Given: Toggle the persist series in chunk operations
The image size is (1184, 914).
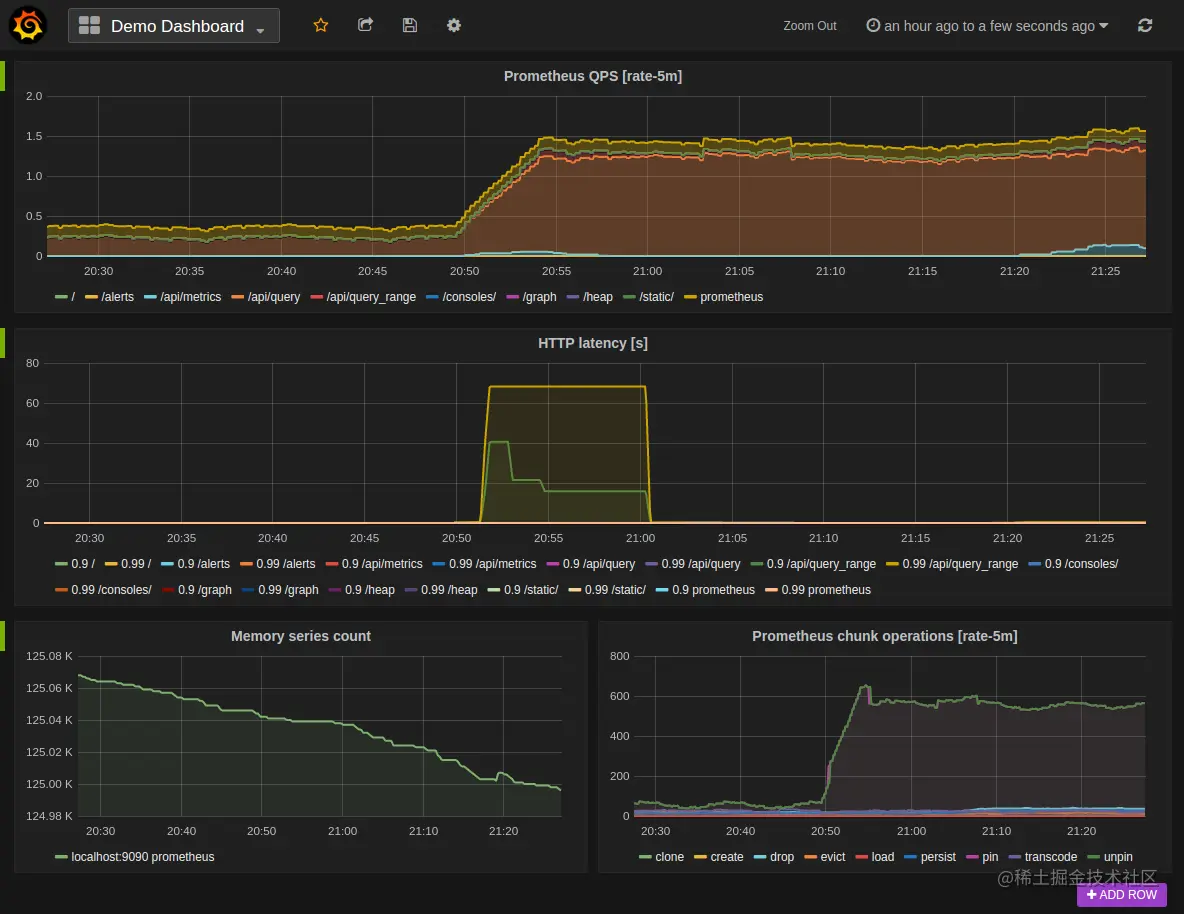Looking at the screenshot, I should [938, 857].
